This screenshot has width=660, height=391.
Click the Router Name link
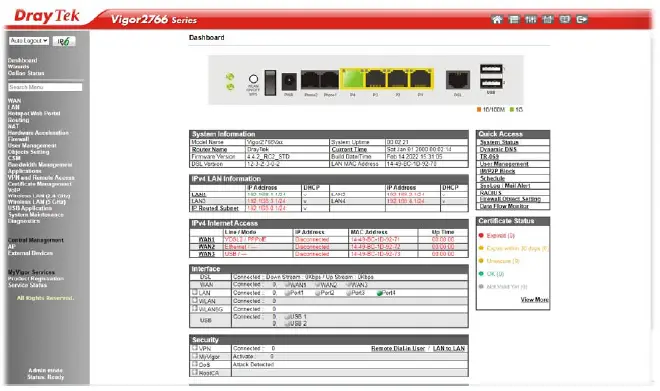pos(209,149)
